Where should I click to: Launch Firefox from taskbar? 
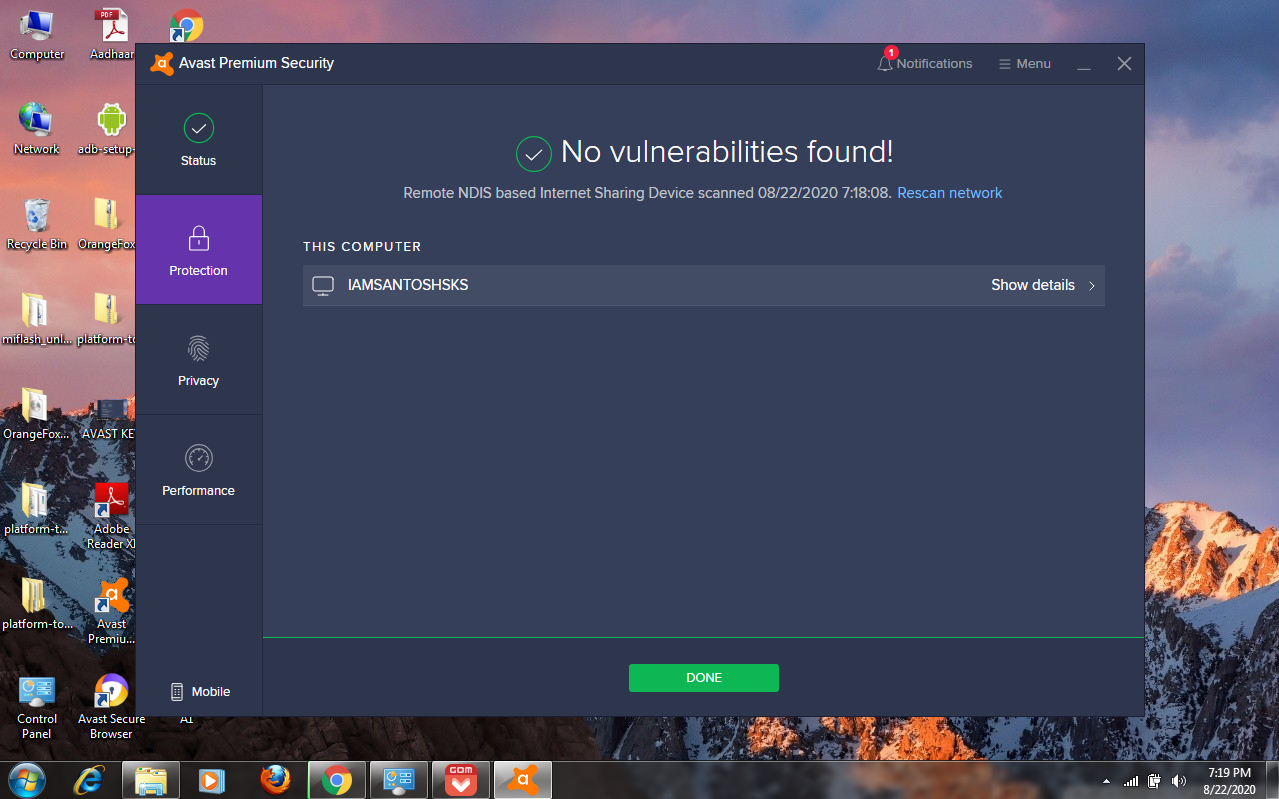pos(275,780)
